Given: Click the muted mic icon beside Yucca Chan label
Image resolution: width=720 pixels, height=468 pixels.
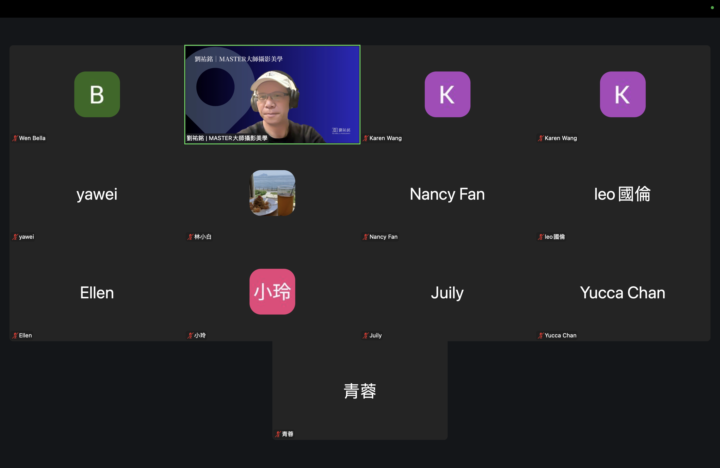Looking at the screenshot, I should point(540,336).
